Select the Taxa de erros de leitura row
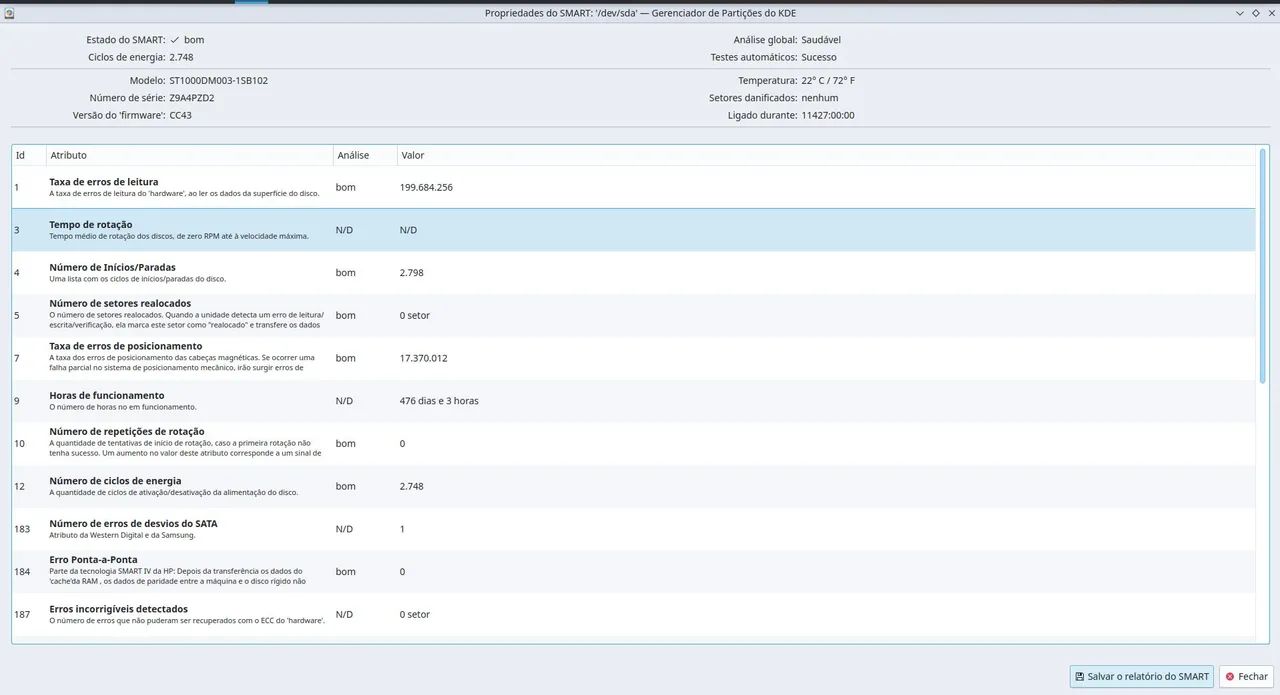The width and height of the screenshot is (1280, 695). click(x=634, y=187)
